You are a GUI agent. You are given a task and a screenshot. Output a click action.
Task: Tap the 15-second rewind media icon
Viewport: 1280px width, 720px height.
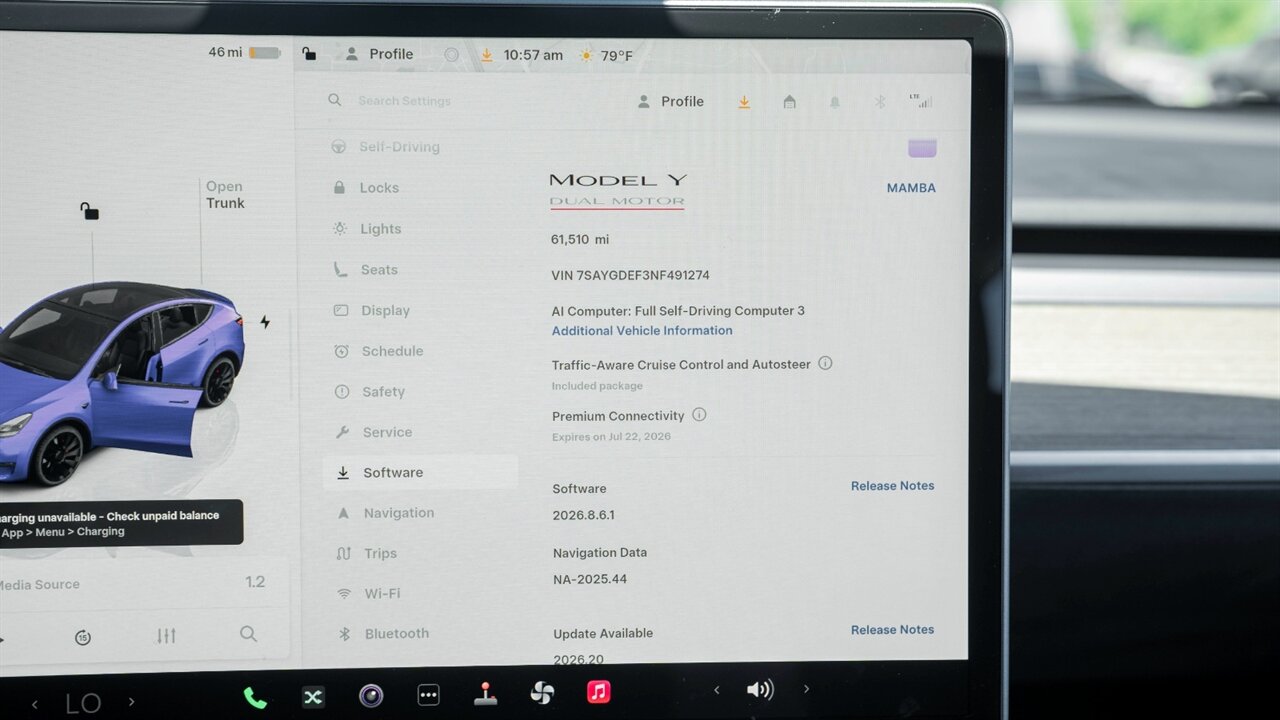click(x=83, y=637)
